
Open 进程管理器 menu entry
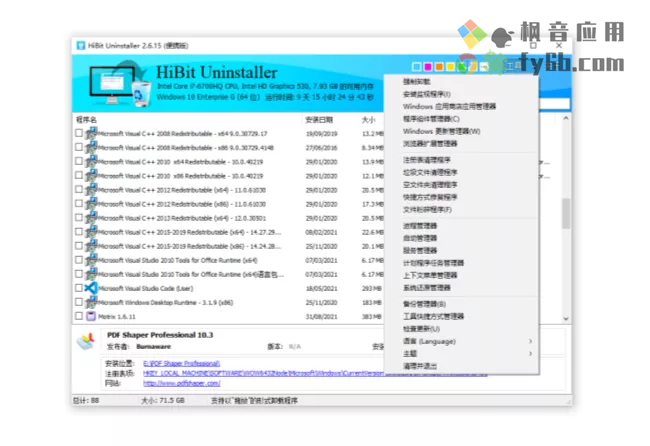[420, 226]
